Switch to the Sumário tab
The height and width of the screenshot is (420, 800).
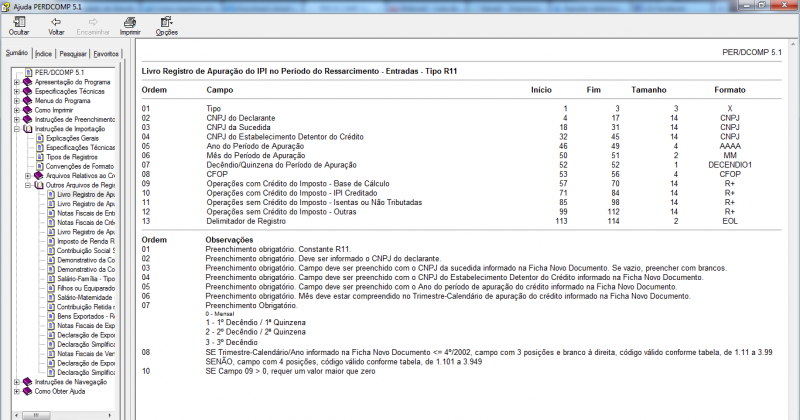pos(17,53)
